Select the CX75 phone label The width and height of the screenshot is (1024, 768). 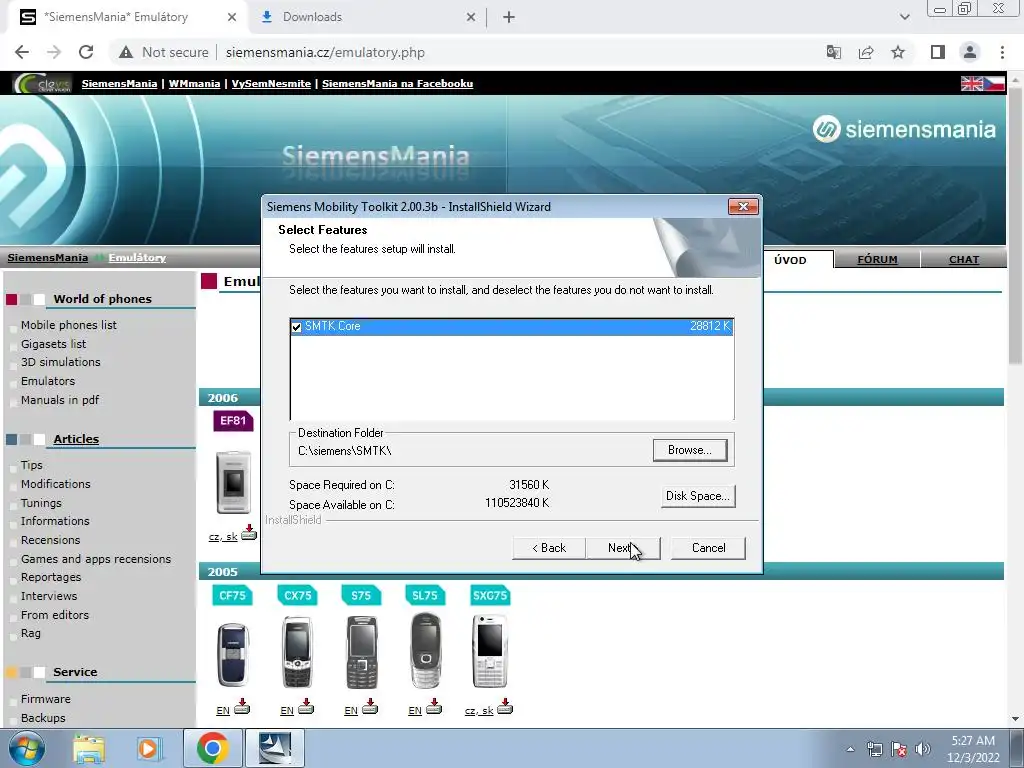pyautogui.click(x=297, y=596)
